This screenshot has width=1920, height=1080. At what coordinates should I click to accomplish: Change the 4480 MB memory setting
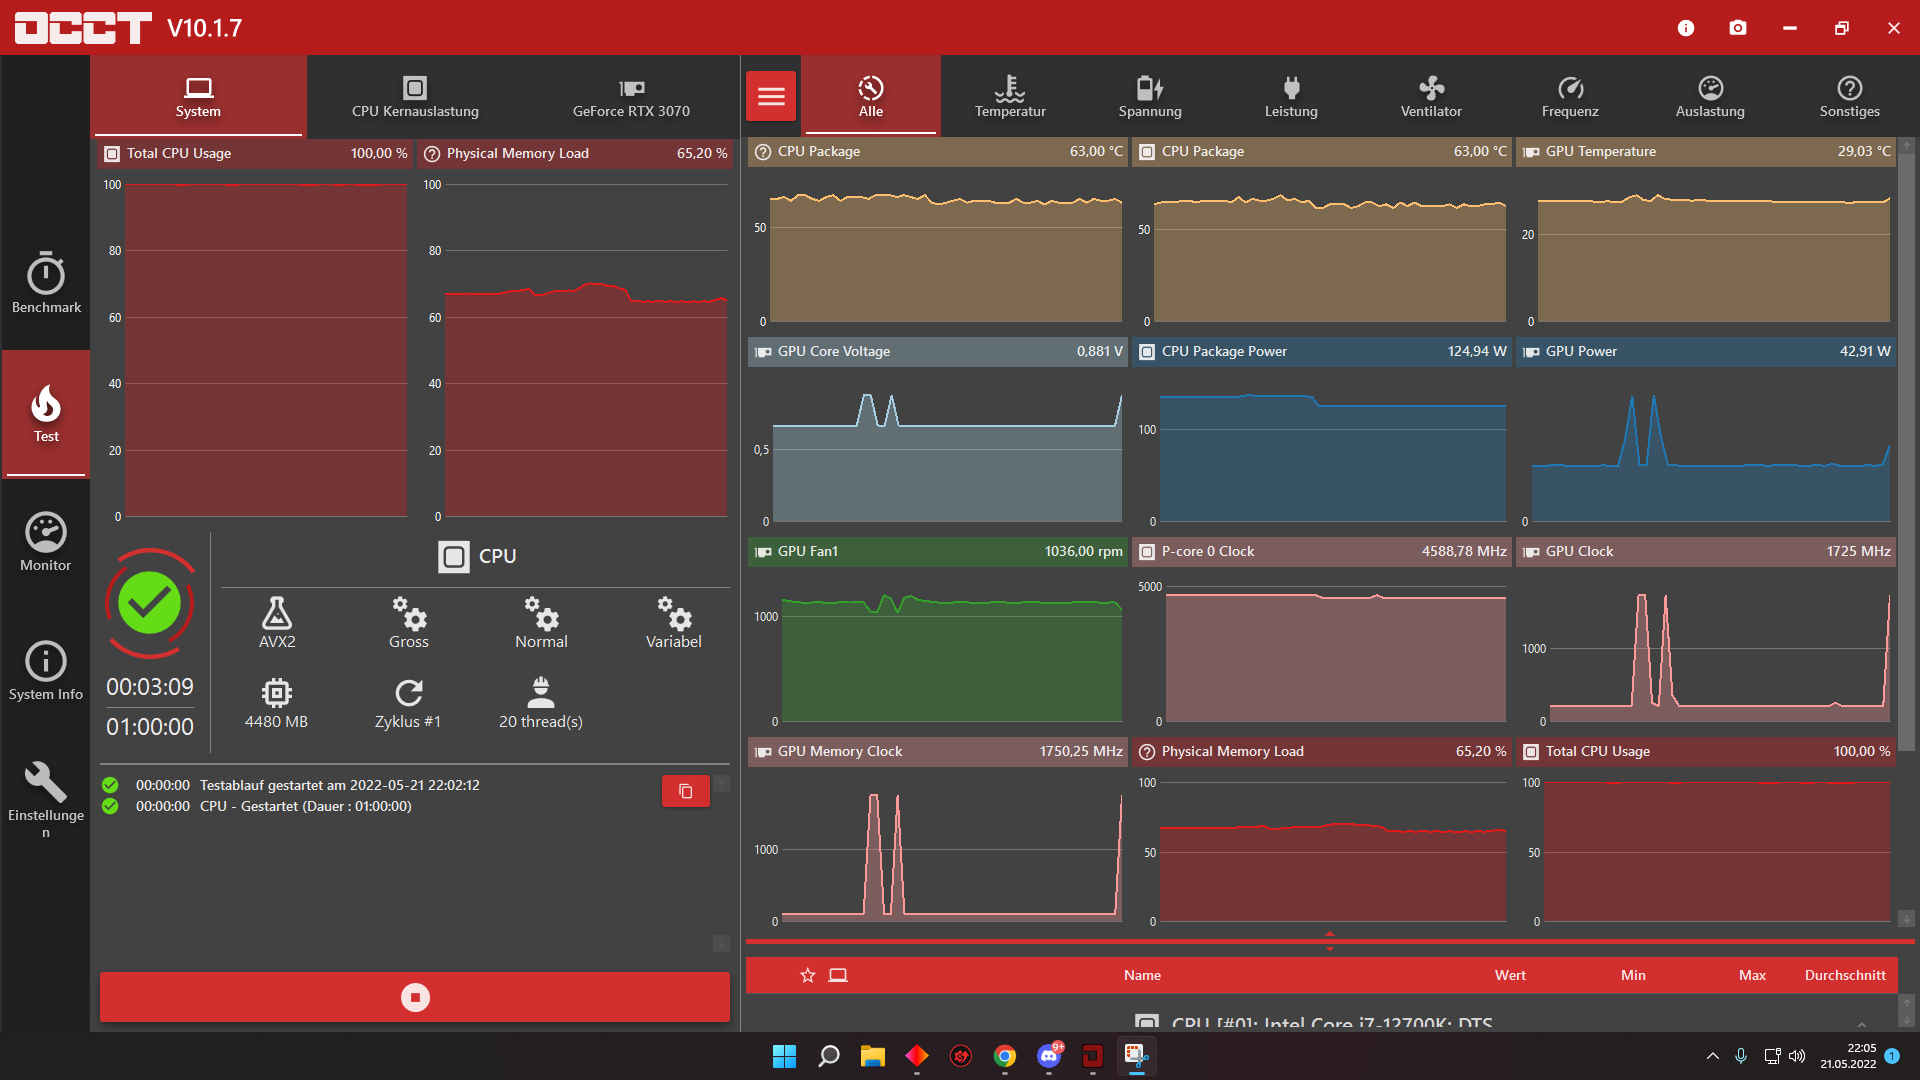click(x=276, y=703)
